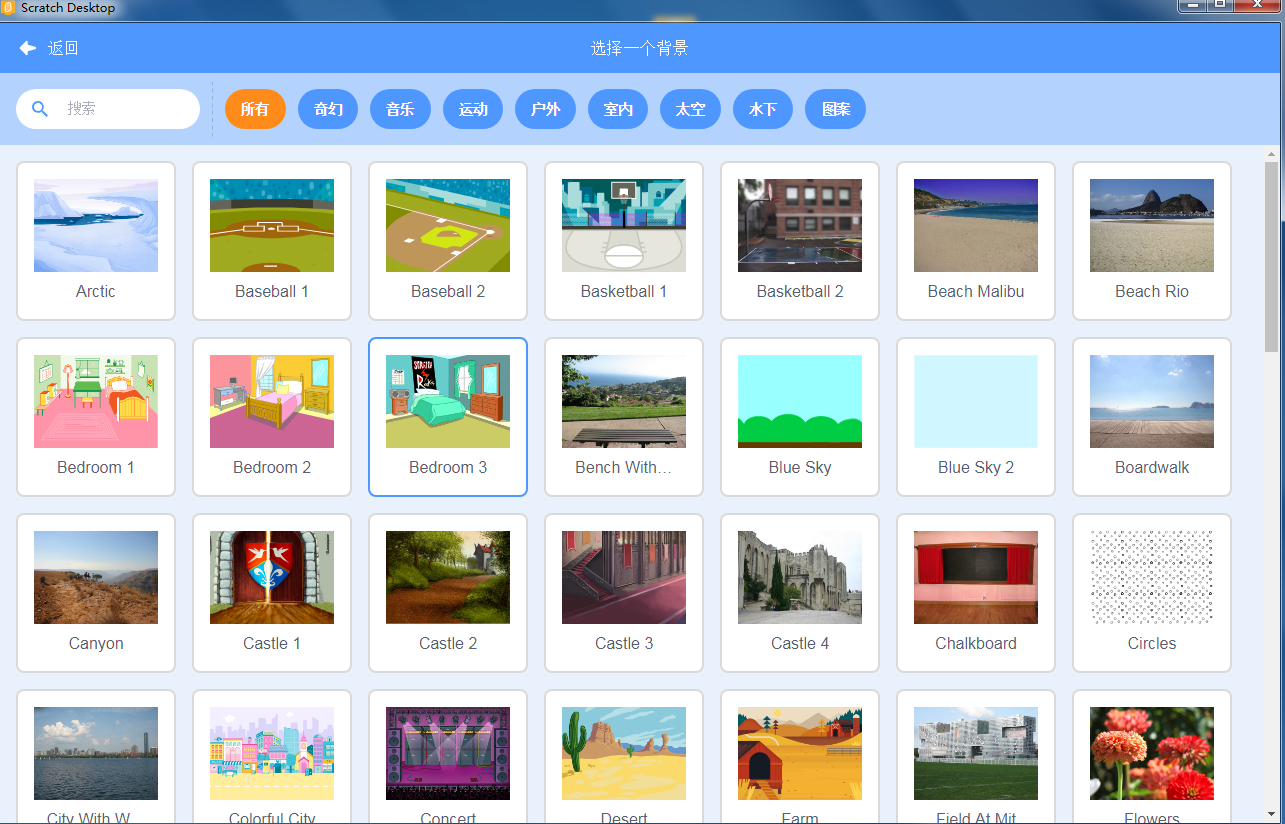Viewport: 1285px width, 824px height.
Task: Click the Scratch logo in the title bar
Action: [9, 7]
